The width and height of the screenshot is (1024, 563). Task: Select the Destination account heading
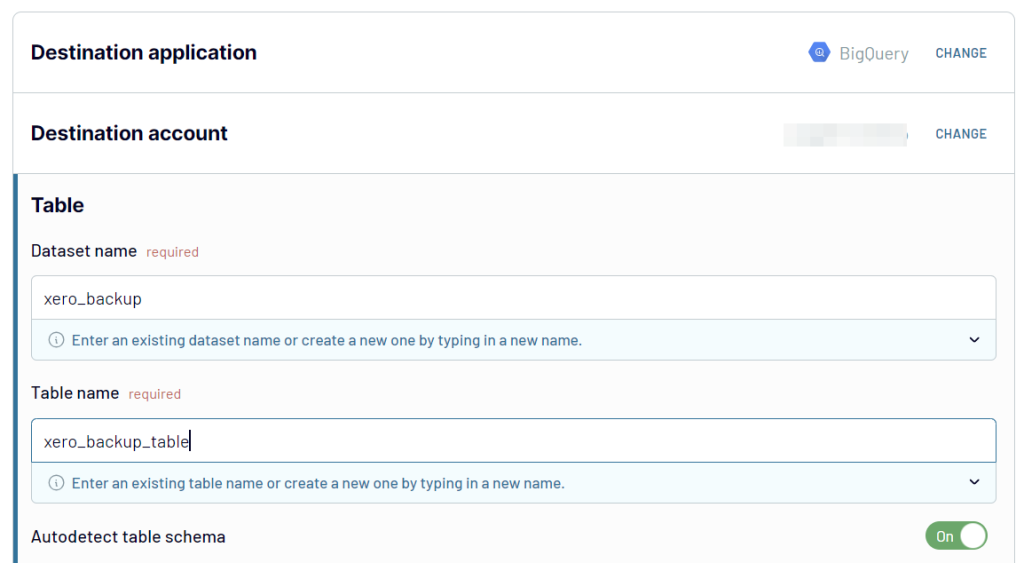[129, 133]
